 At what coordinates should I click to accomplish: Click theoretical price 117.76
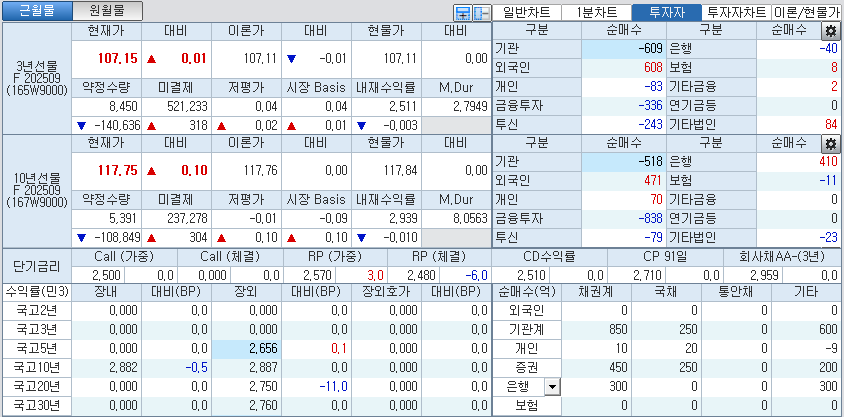pyautogui.click(x=261, y=171)
